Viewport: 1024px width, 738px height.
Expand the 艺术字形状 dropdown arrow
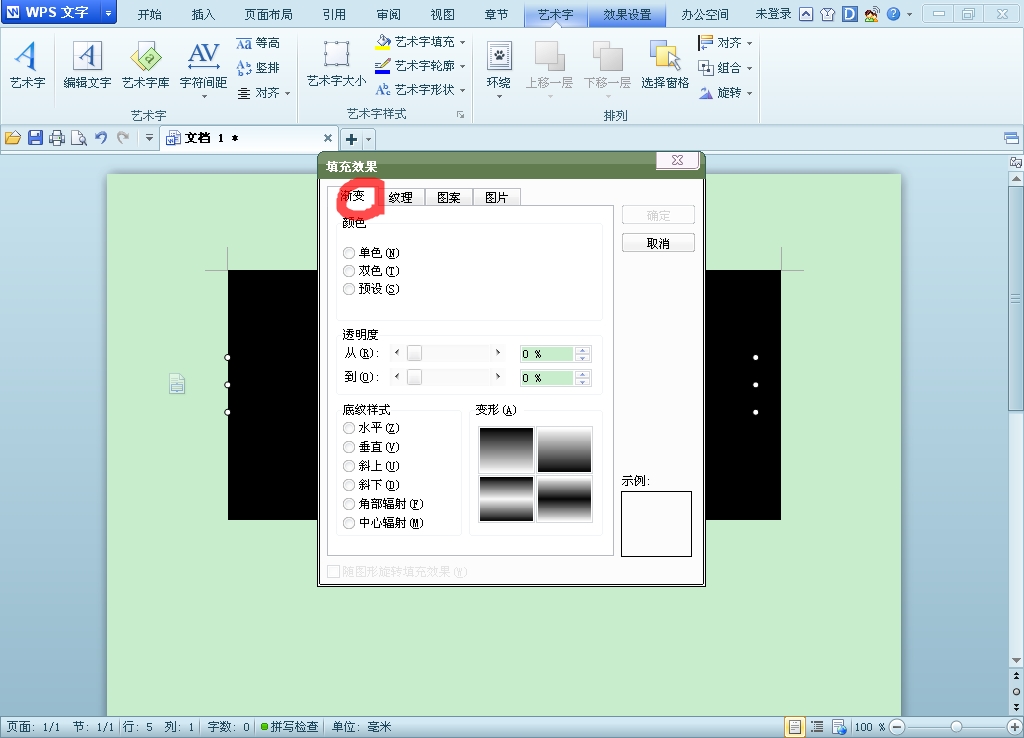click(x=462, y=89)
